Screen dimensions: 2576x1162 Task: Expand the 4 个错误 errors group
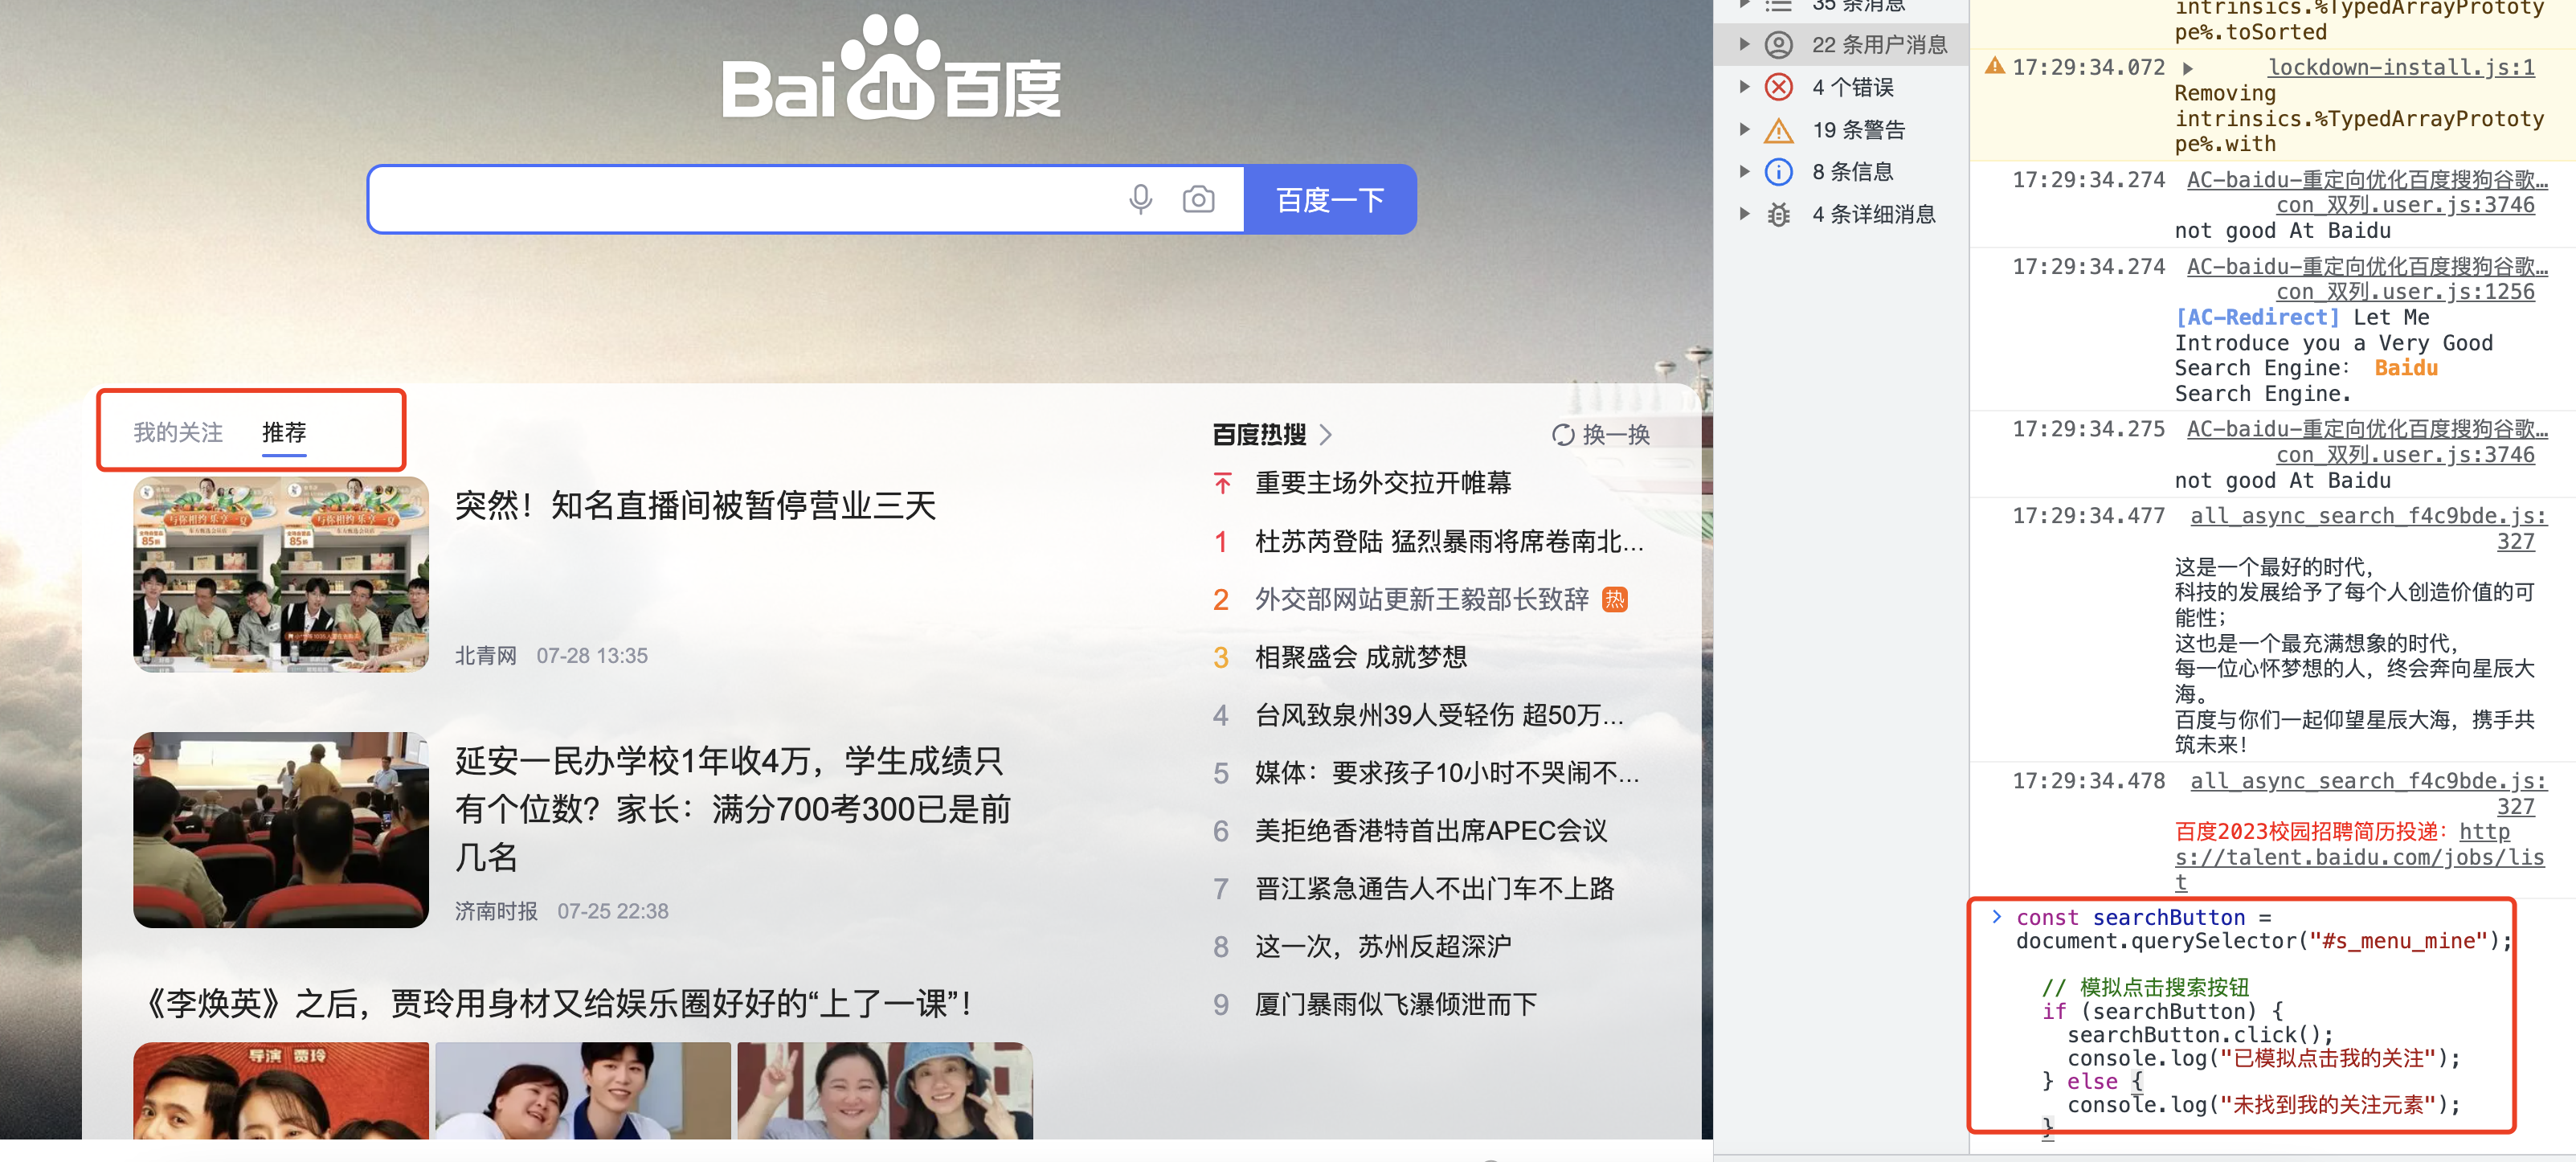(x=1744, y=87)
